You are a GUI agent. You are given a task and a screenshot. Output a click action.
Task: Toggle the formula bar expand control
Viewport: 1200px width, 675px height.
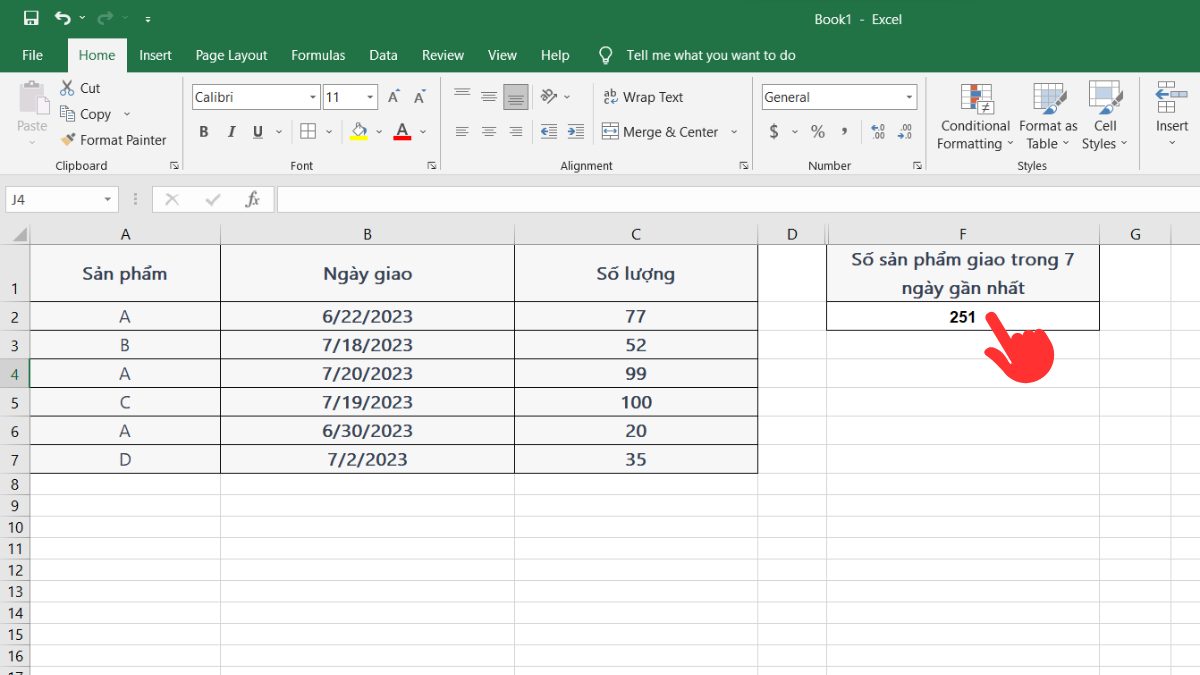[133, 199]
